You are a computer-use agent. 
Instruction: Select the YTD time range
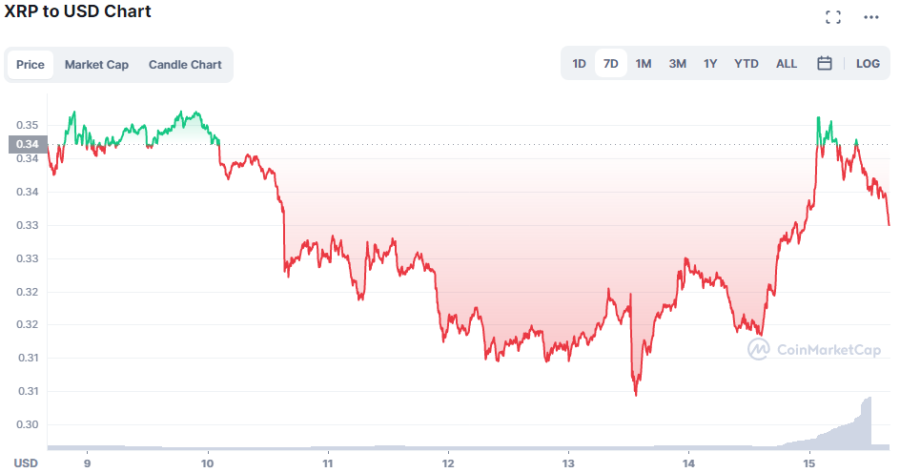coord(746,63)
